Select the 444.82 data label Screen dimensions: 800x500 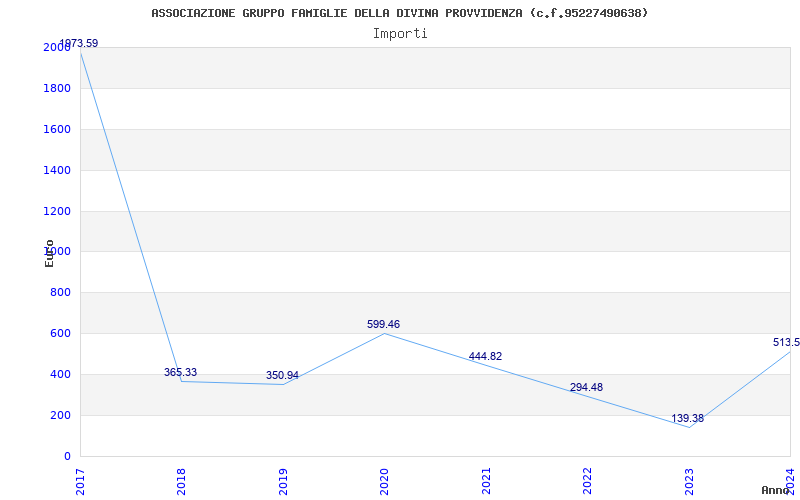[x=485, y=357]
